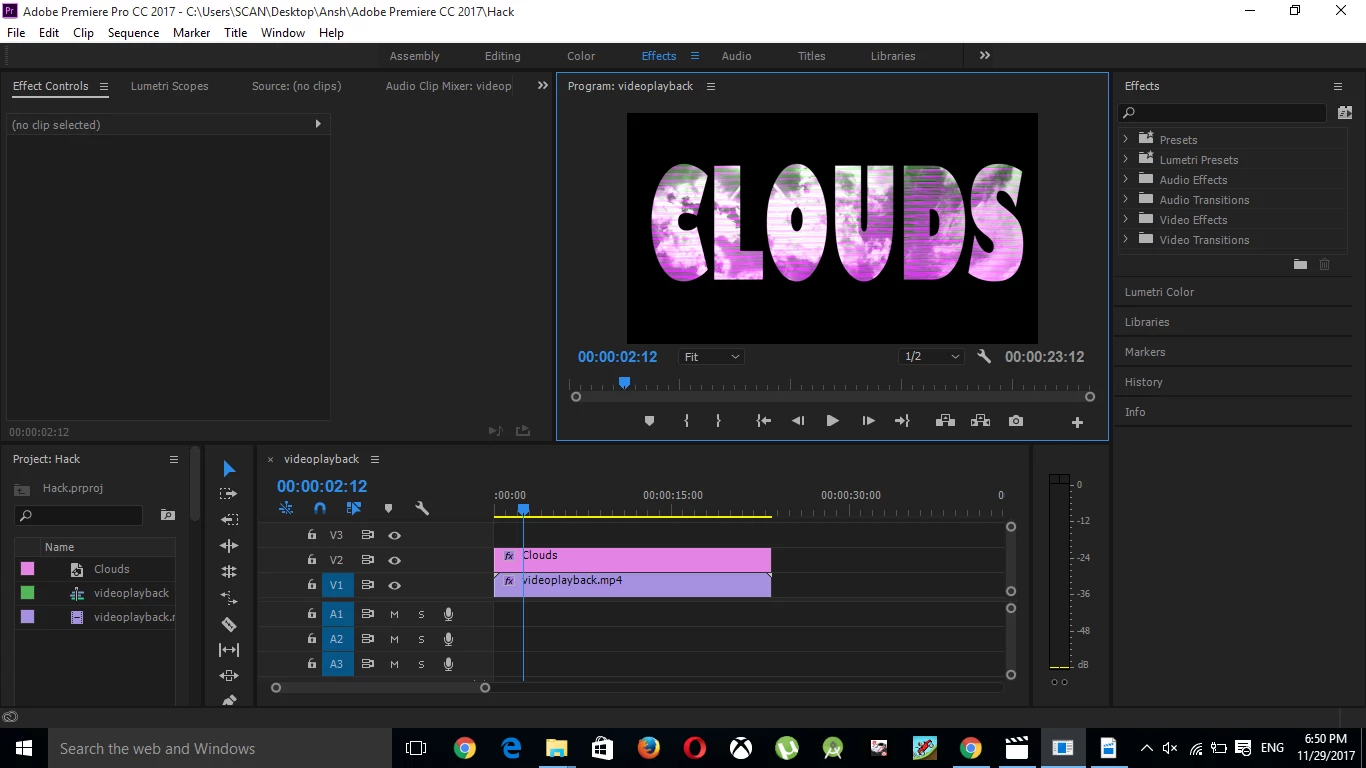Toggle nest sequences insert mode icon

286,508
